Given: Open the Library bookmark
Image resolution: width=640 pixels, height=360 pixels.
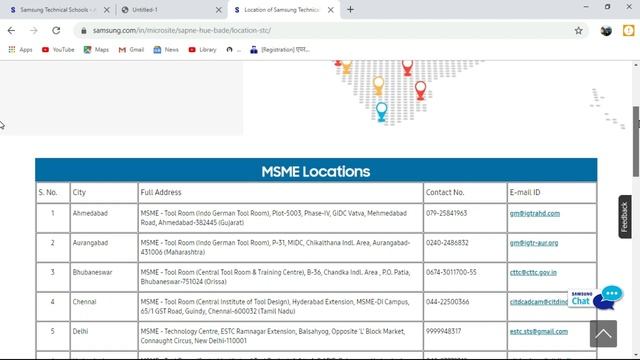Looking at the screenshot, I should point(202,50).
